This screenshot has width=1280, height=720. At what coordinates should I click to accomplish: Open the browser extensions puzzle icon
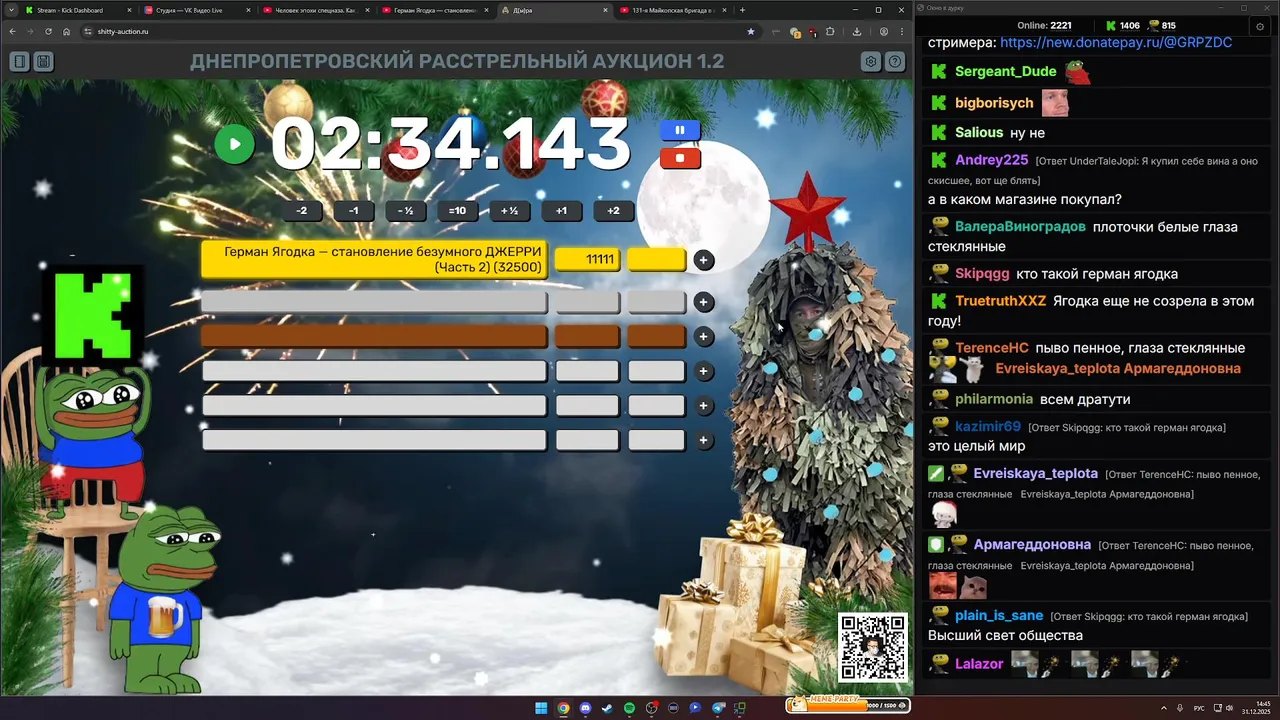[830, 31]
